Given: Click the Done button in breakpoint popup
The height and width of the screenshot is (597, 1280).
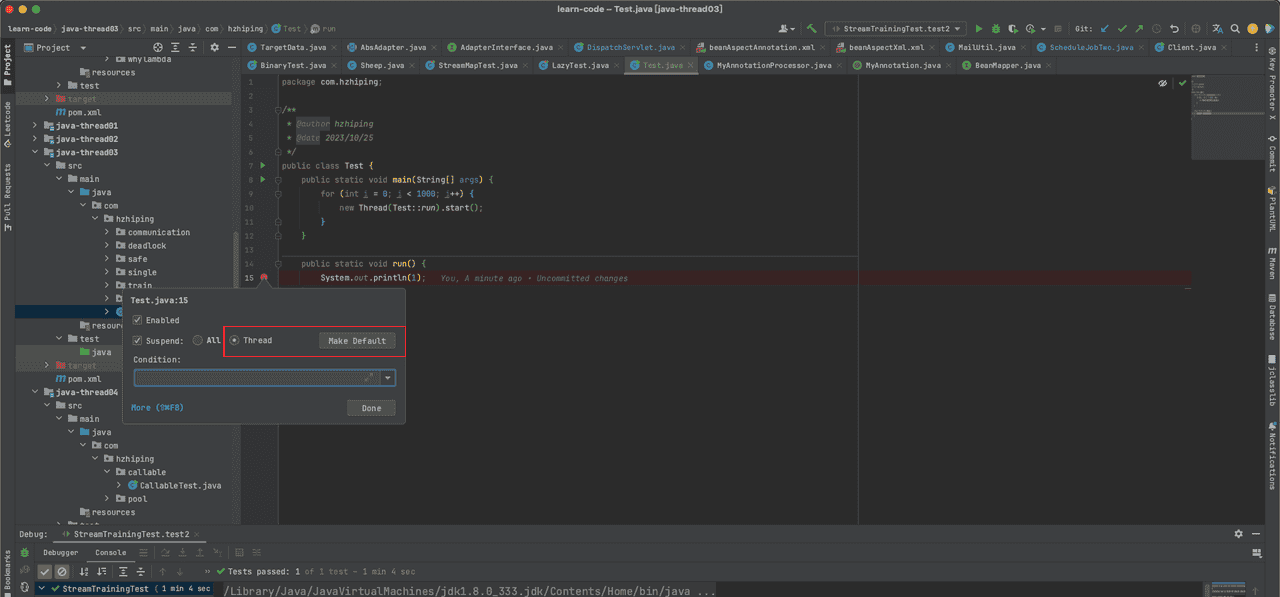Looking at the screenshot, I should click(x=371, y=408).
